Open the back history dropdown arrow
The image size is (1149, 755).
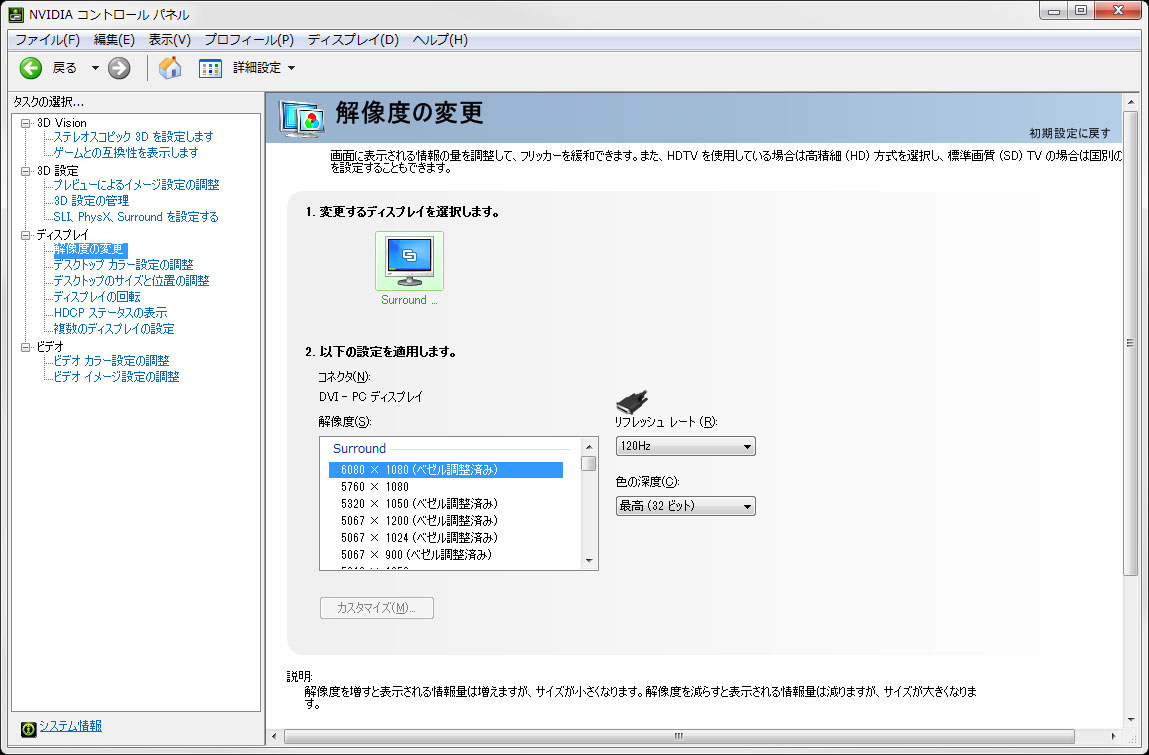(95, 68)
